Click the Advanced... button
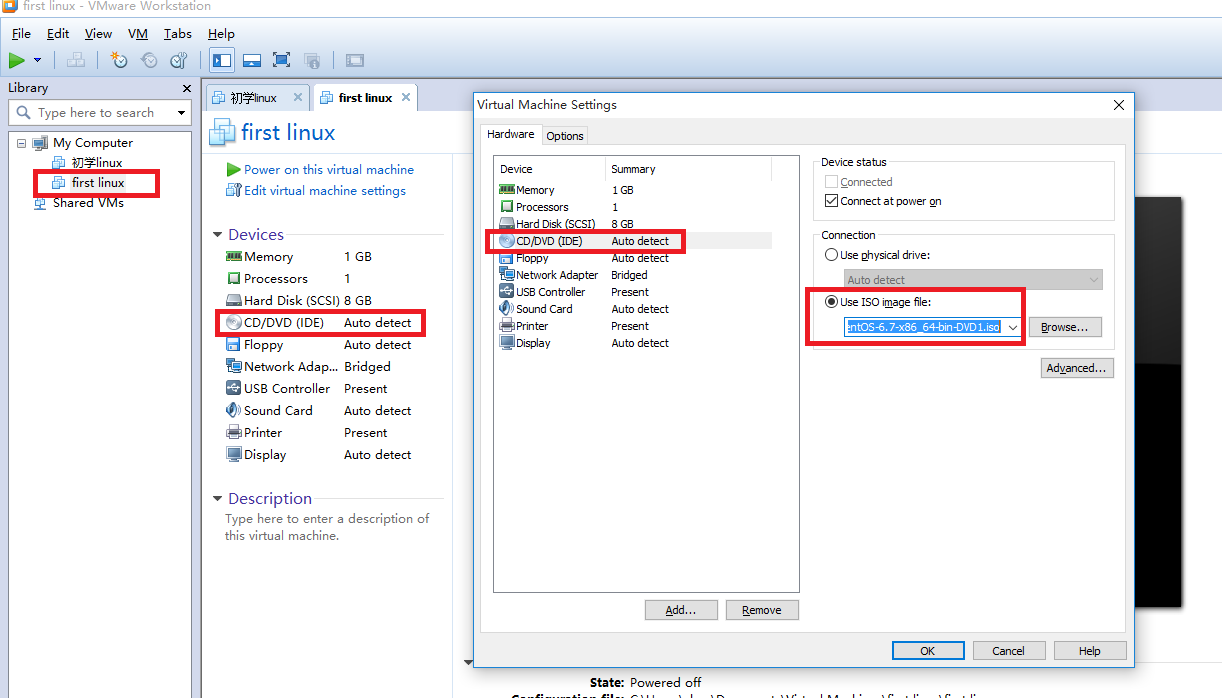1222x698 pixels. tap(1077, 368)
